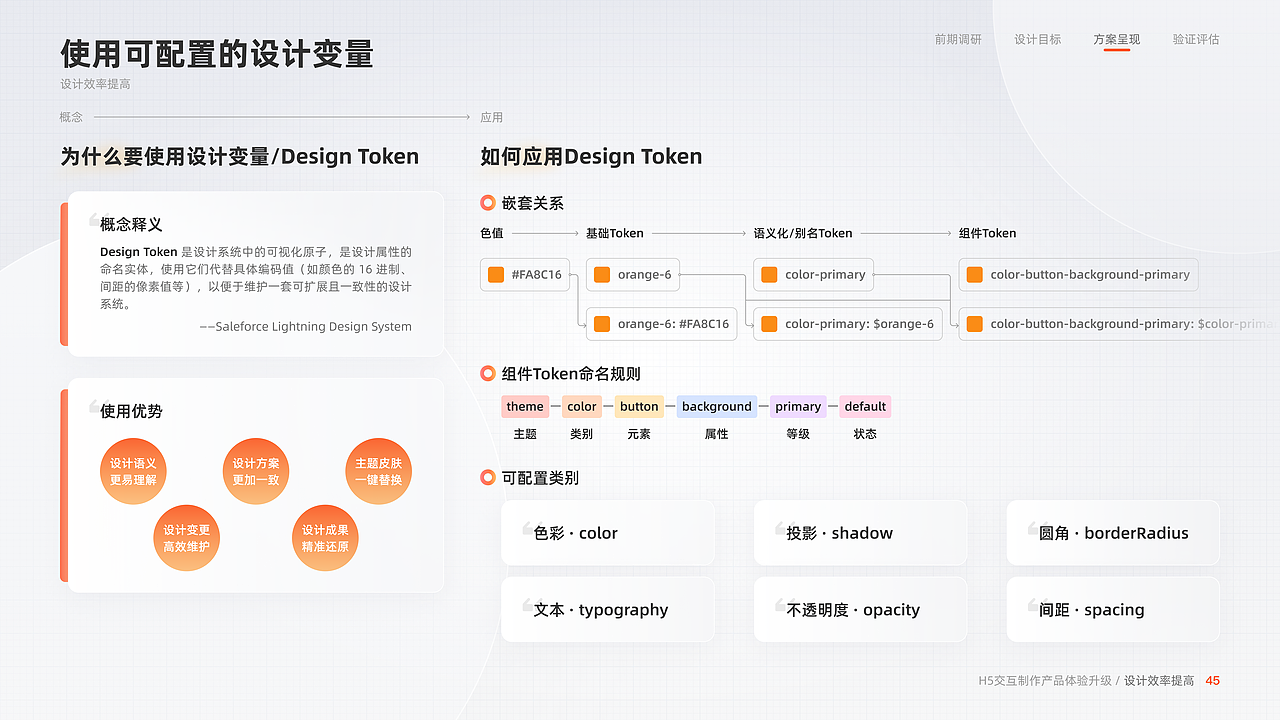Click swatch in color-button-background-primary chip
The width and height of the screenshot is (1280, 720).
[x=975, y=274]
